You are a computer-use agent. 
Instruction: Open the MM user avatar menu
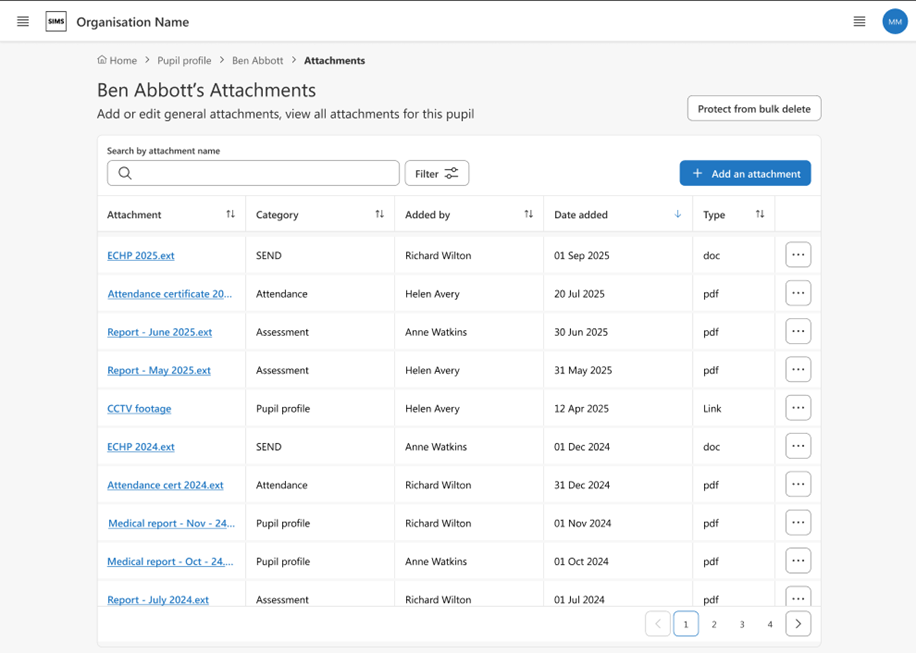click(x=894, y=22)
